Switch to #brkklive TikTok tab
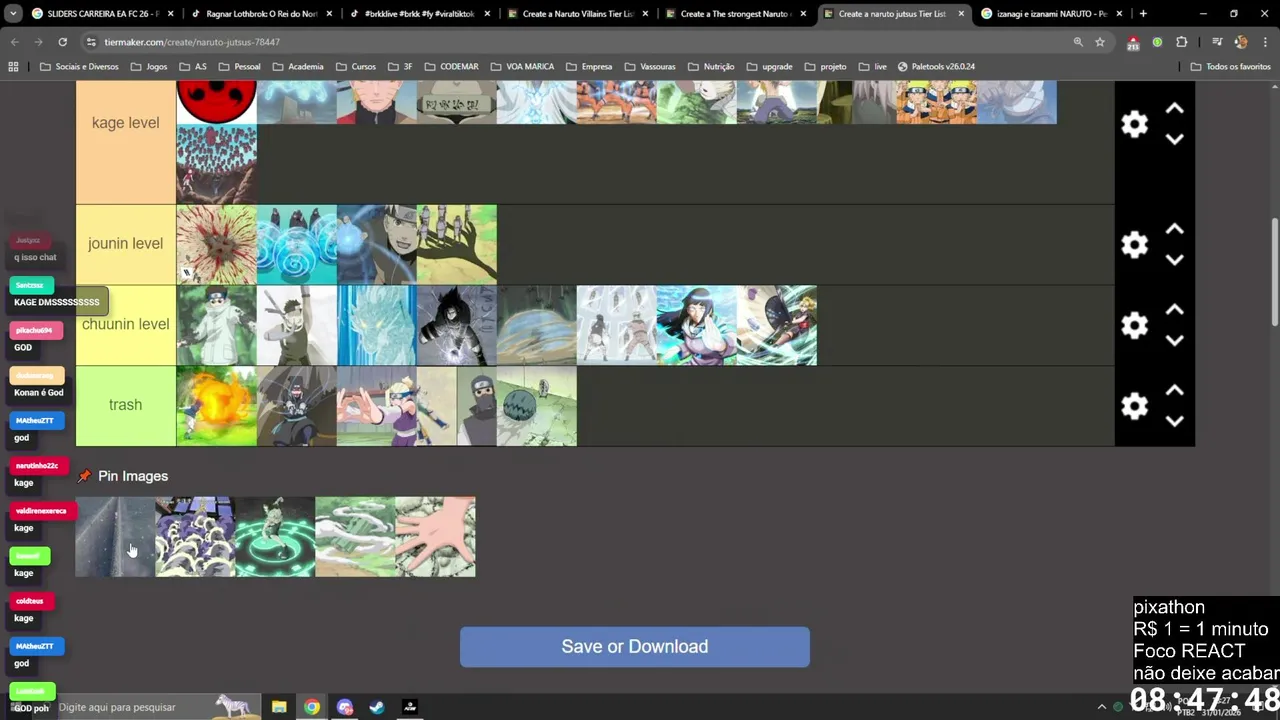 tap(420, 14)
